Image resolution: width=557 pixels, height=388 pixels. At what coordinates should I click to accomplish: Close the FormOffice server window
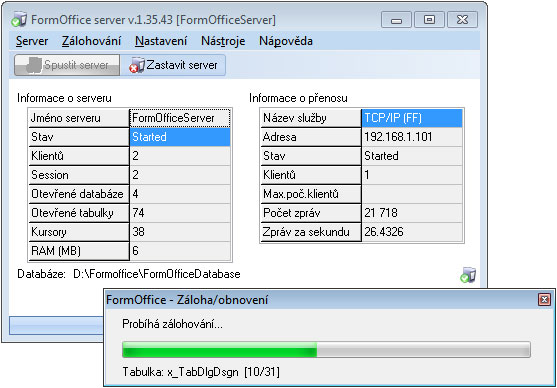(462, 20)
